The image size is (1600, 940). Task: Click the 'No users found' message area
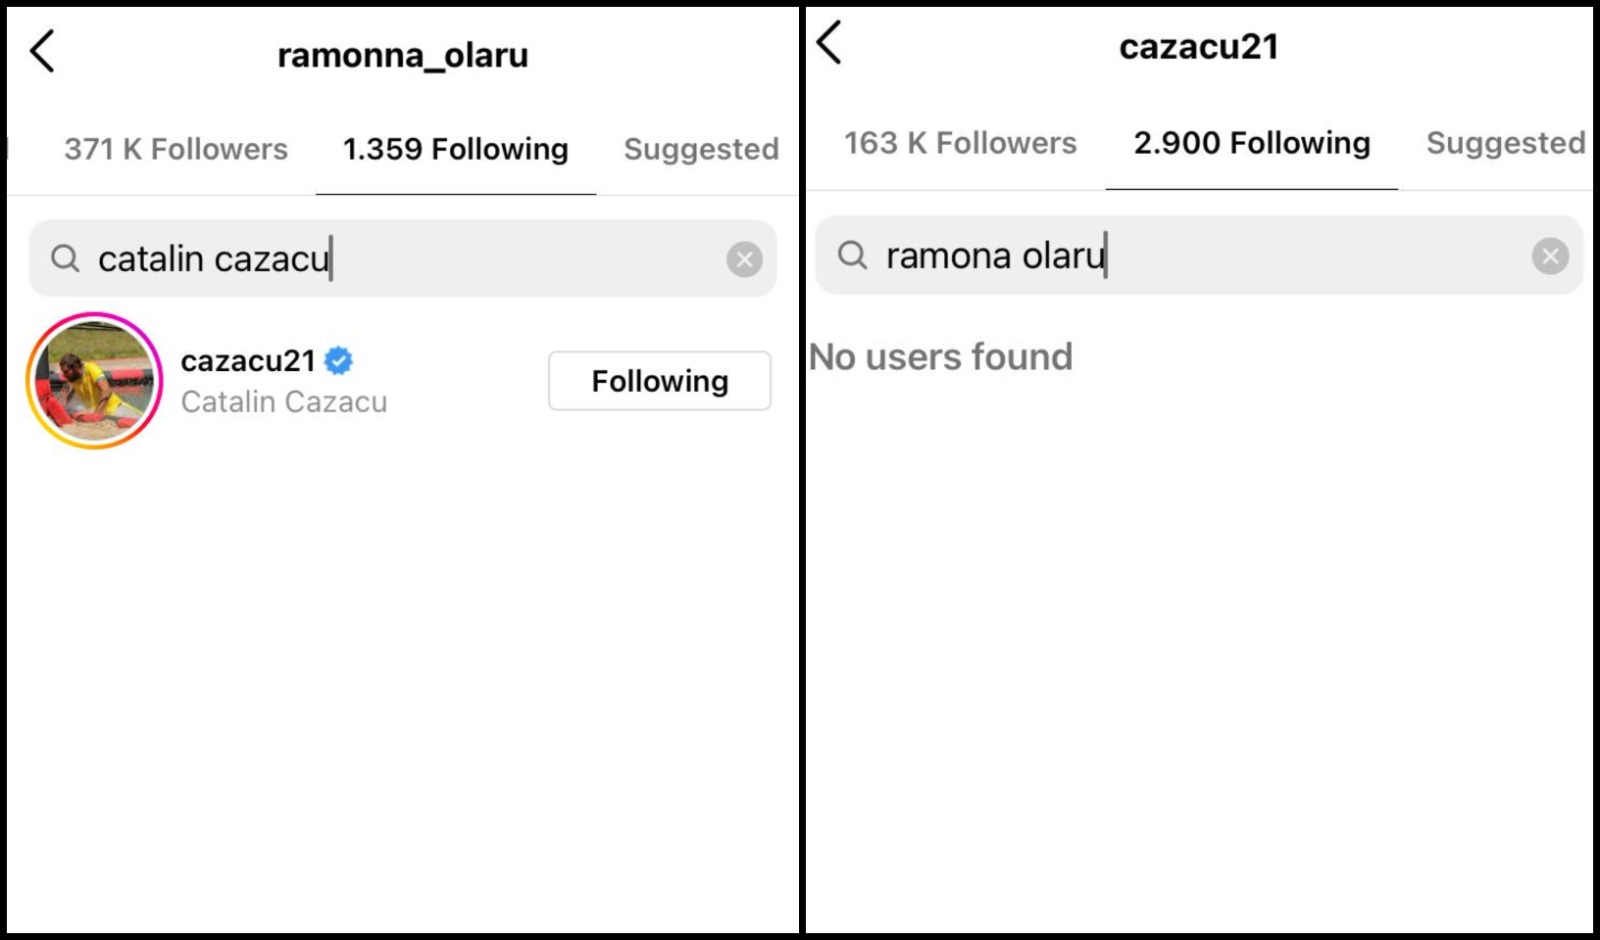tap(941, 356)
